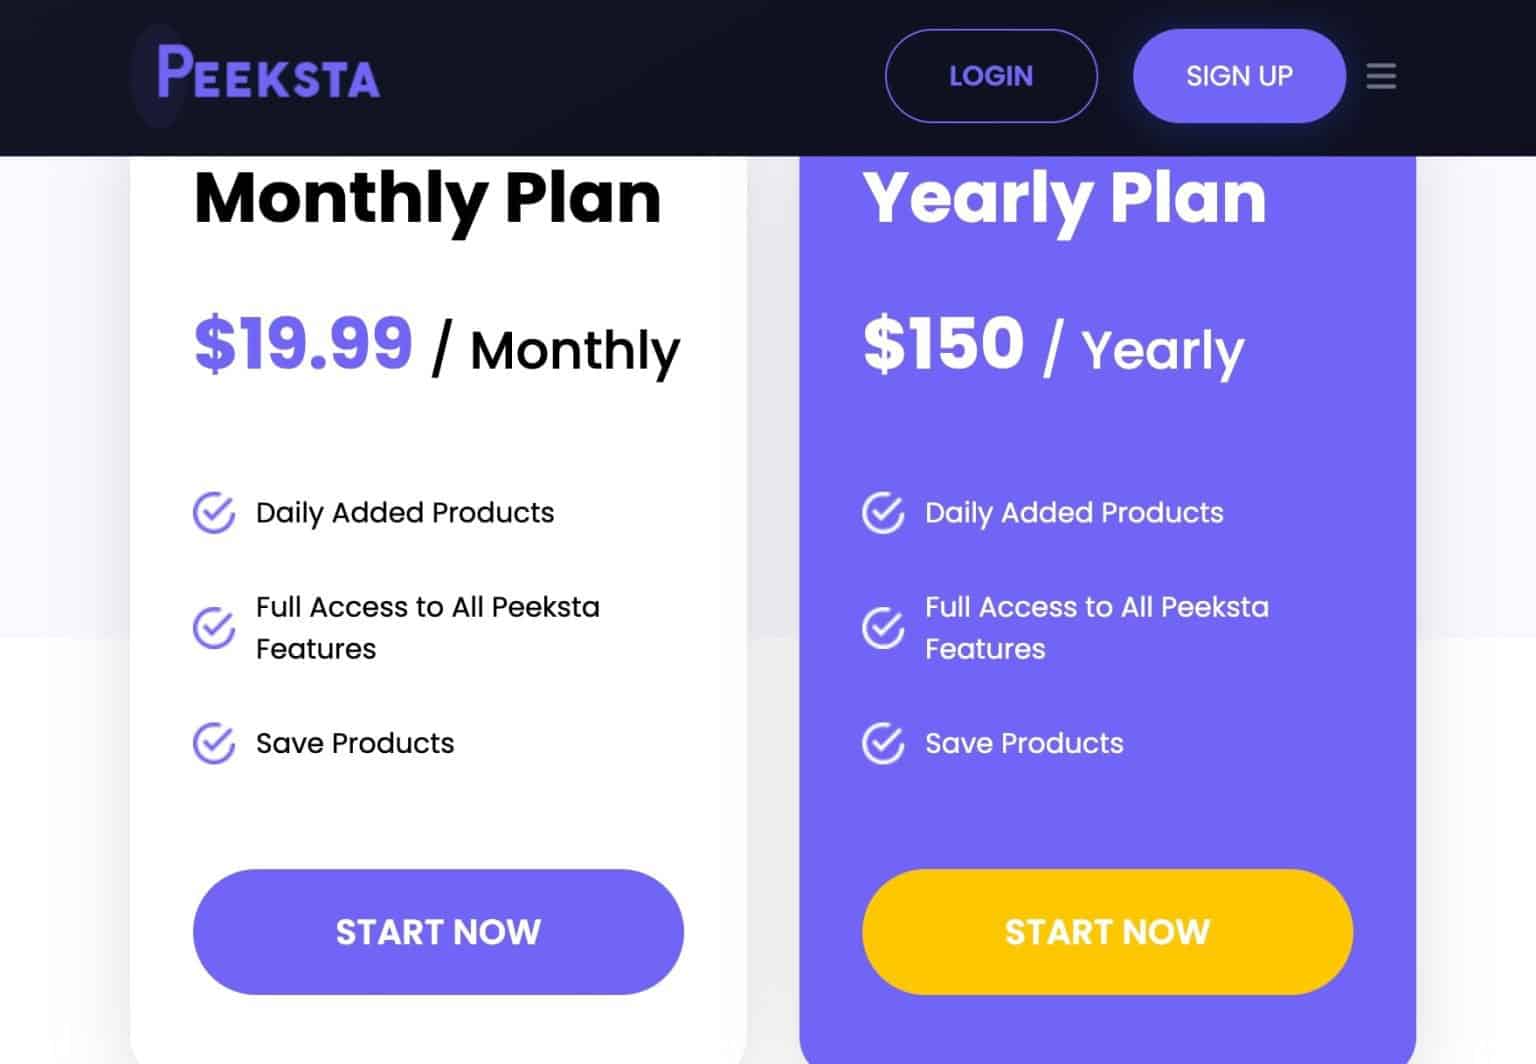Click the checkmark beside Daily Added Products on Yearly Plan
This screenshot has height=1064, width=1536.
(x=882, y=513)
